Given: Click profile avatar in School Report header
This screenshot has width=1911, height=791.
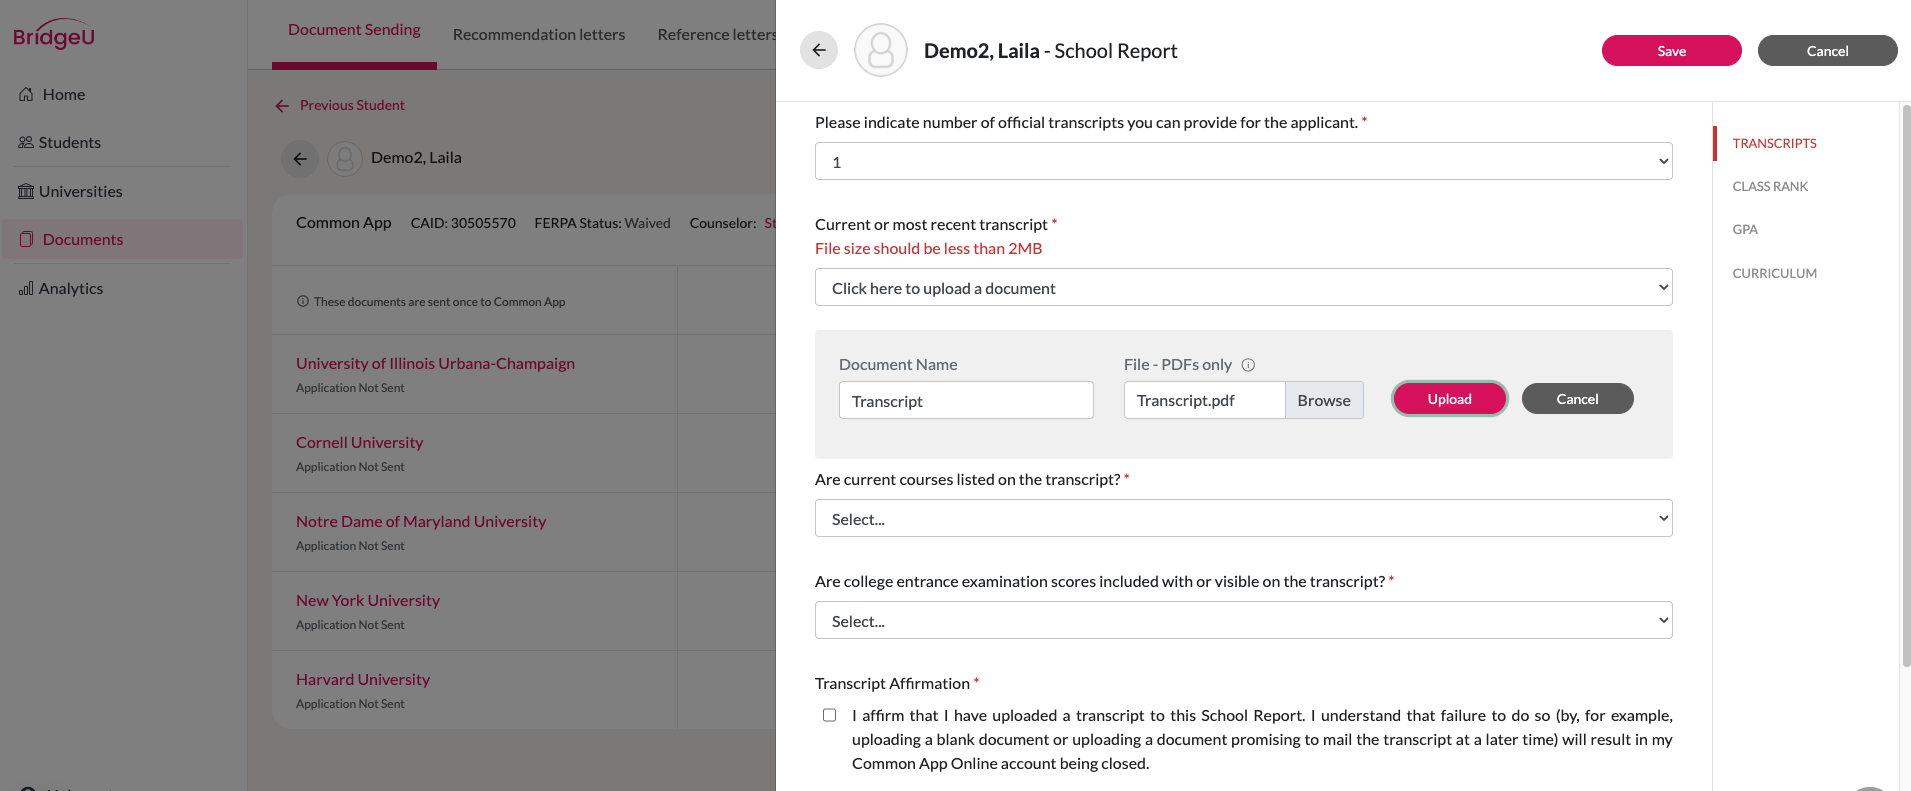Looking at the screenshot, I should [x=881, y=50].
